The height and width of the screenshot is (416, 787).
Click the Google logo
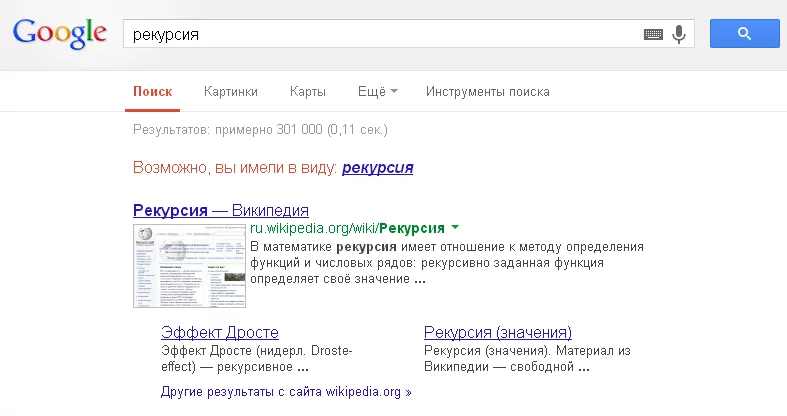coord(60,33)
